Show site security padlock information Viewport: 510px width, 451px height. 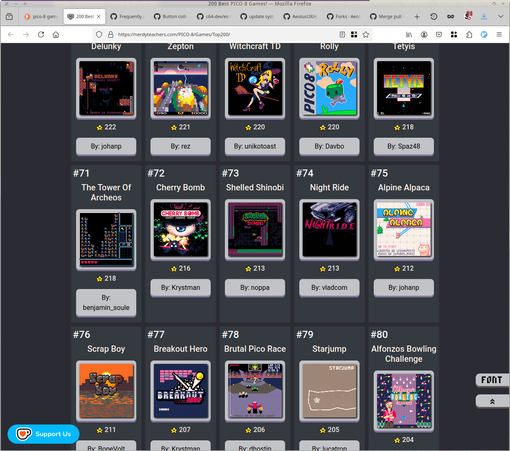tap(111, 34)
